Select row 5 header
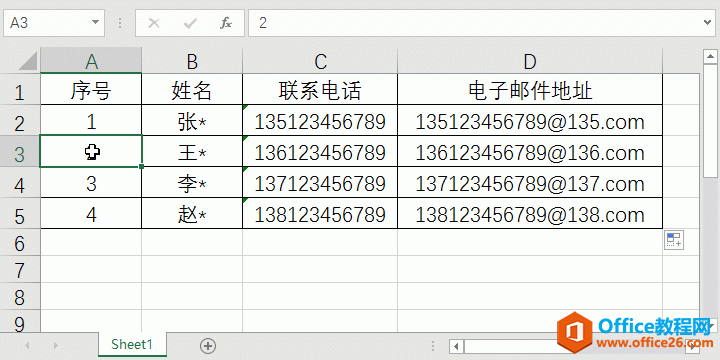 click(x=20, y=215)
